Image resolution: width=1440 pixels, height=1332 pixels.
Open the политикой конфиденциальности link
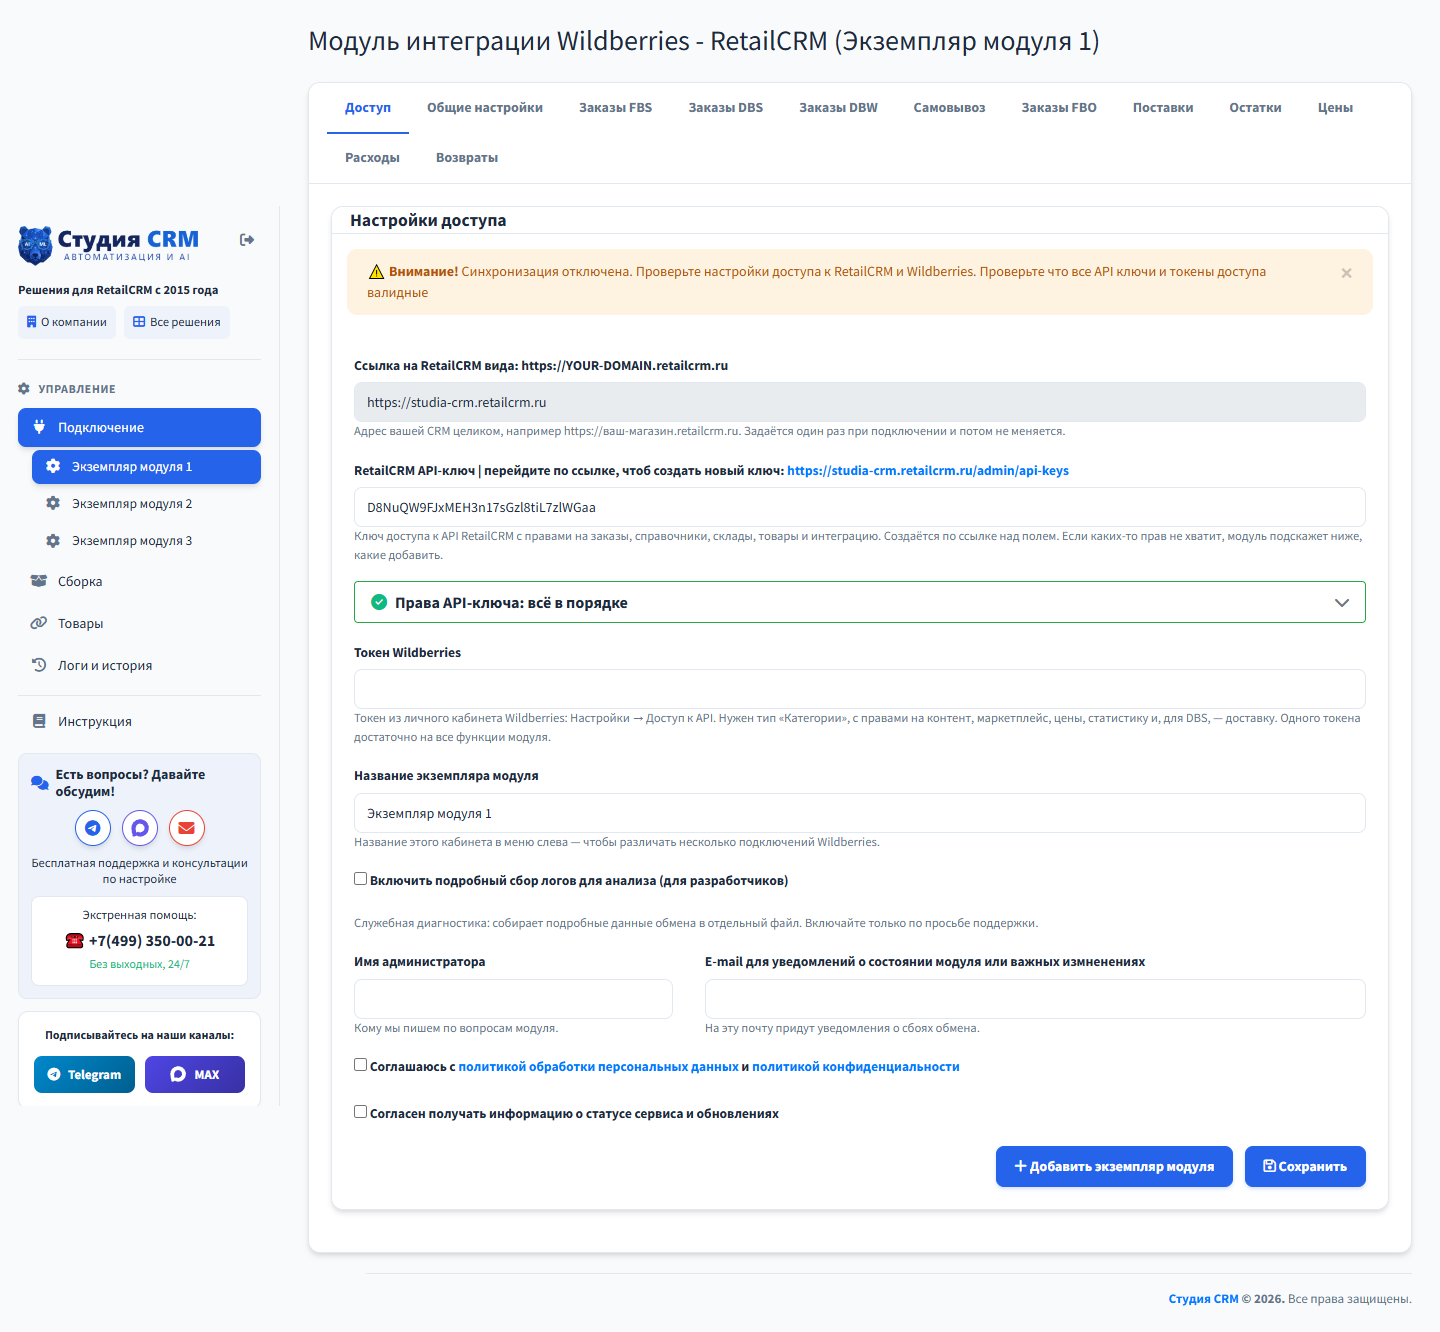pyautogui.click(x=856, y=1067)
